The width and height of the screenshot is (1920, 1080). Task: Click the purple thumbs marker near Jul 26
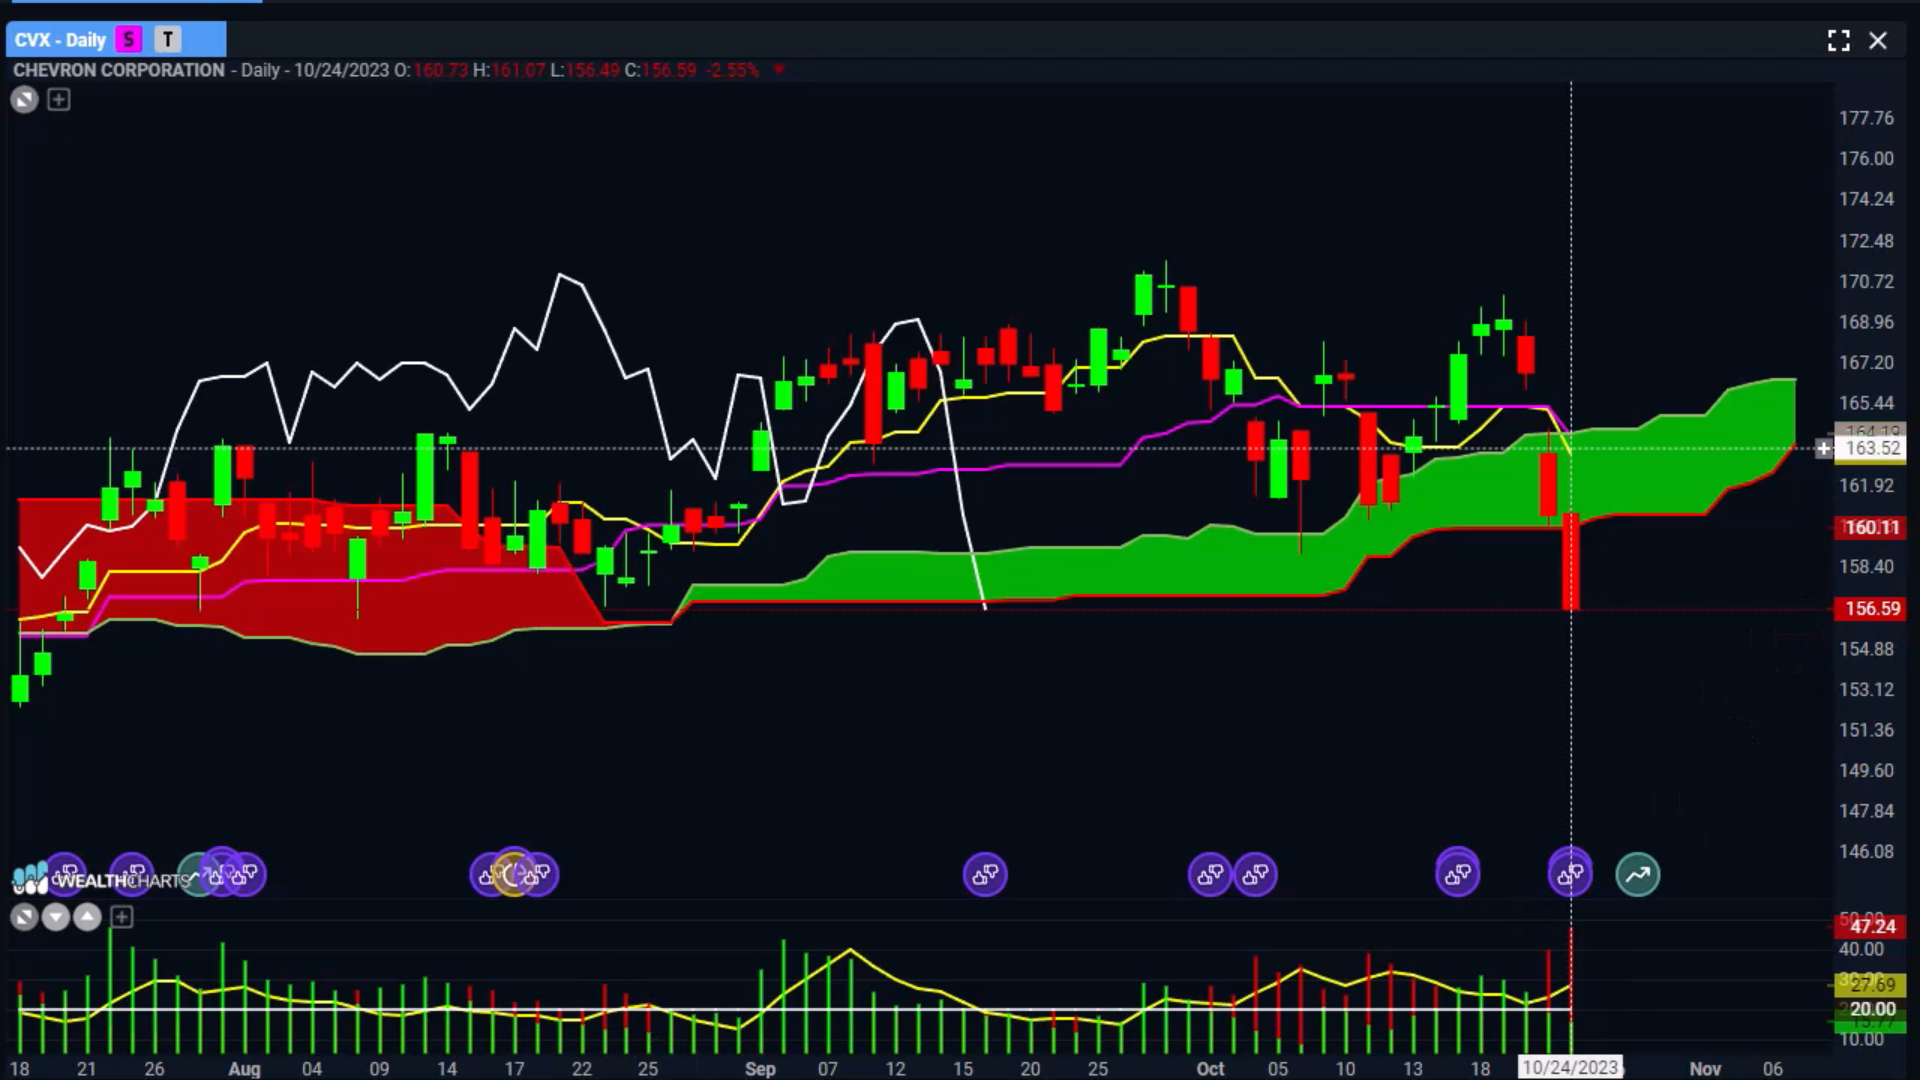pyautogui.click(x=132, y=875)
